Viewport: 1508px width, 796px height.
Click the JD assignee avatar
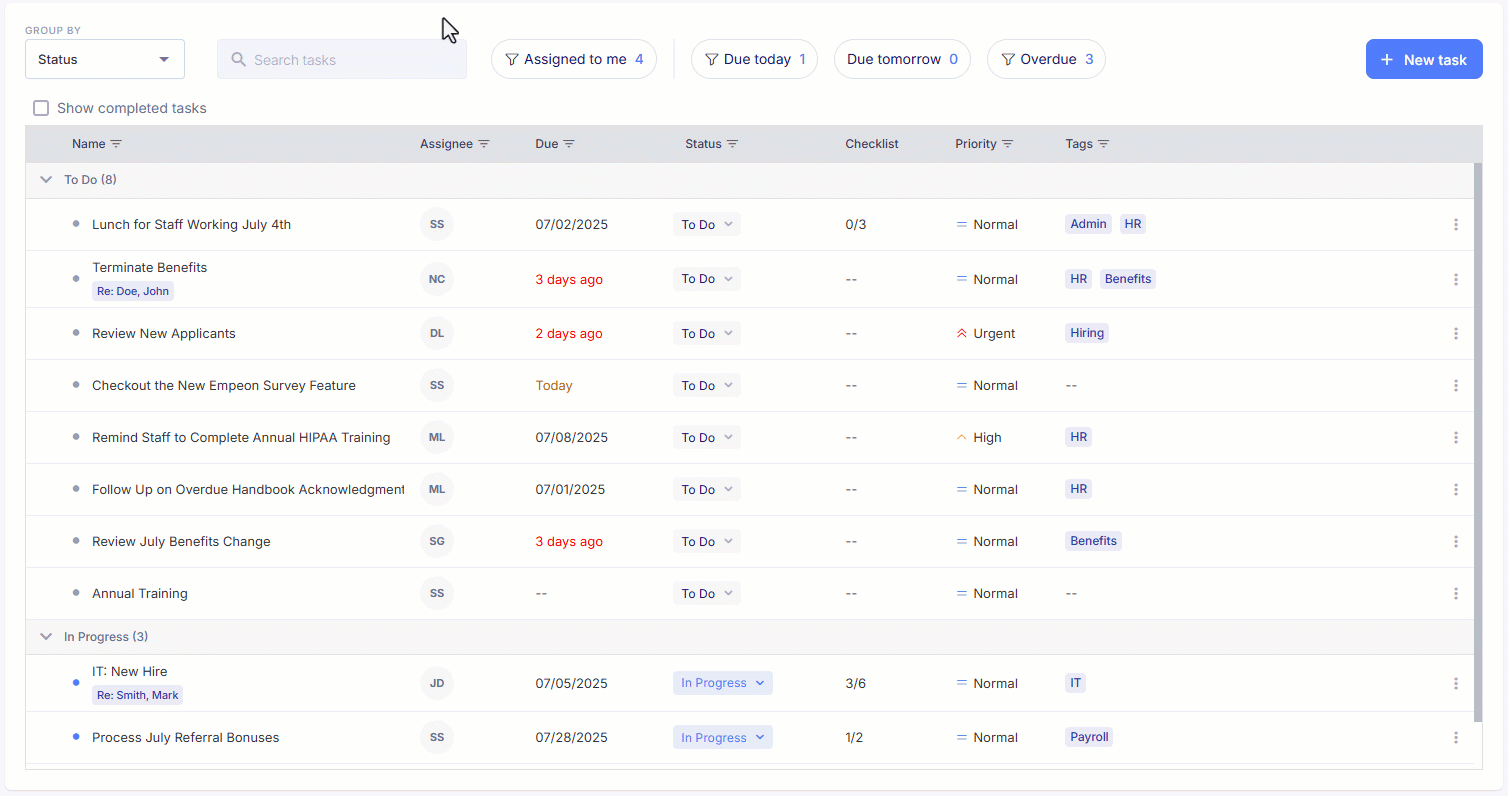[x=437, y=683]
